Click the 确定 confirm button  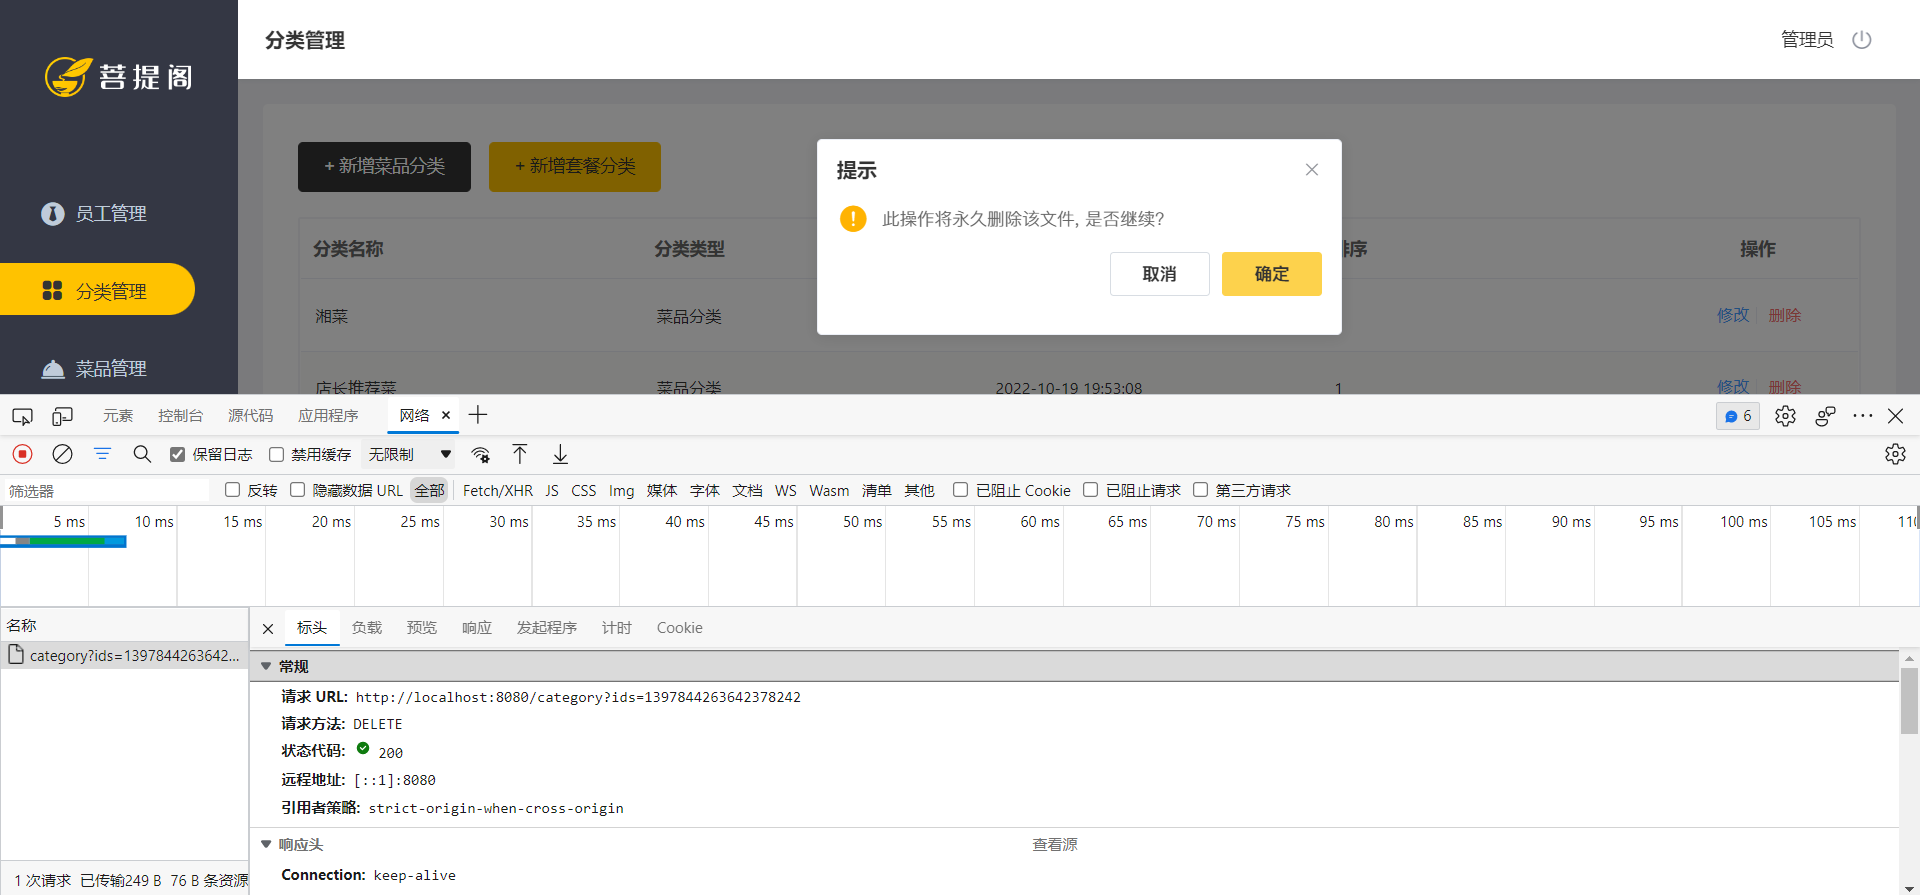(x=1271, y=274)
